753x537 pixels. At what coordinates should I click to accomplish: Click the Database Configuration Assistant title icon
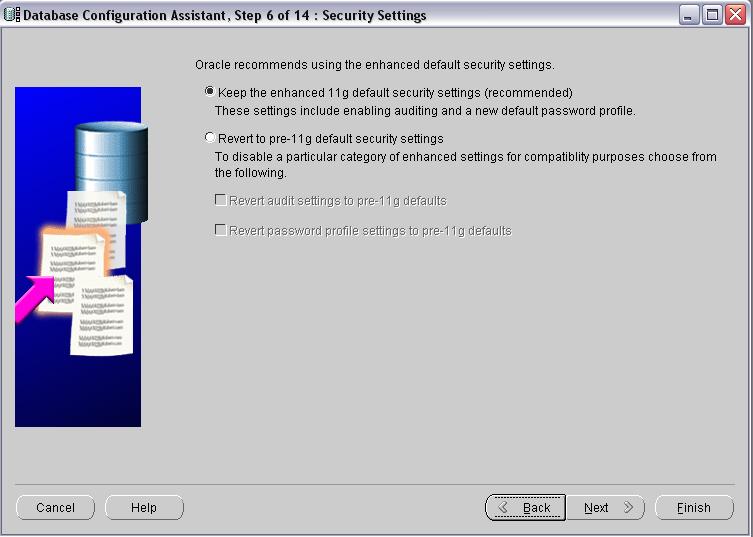point(12,15)
